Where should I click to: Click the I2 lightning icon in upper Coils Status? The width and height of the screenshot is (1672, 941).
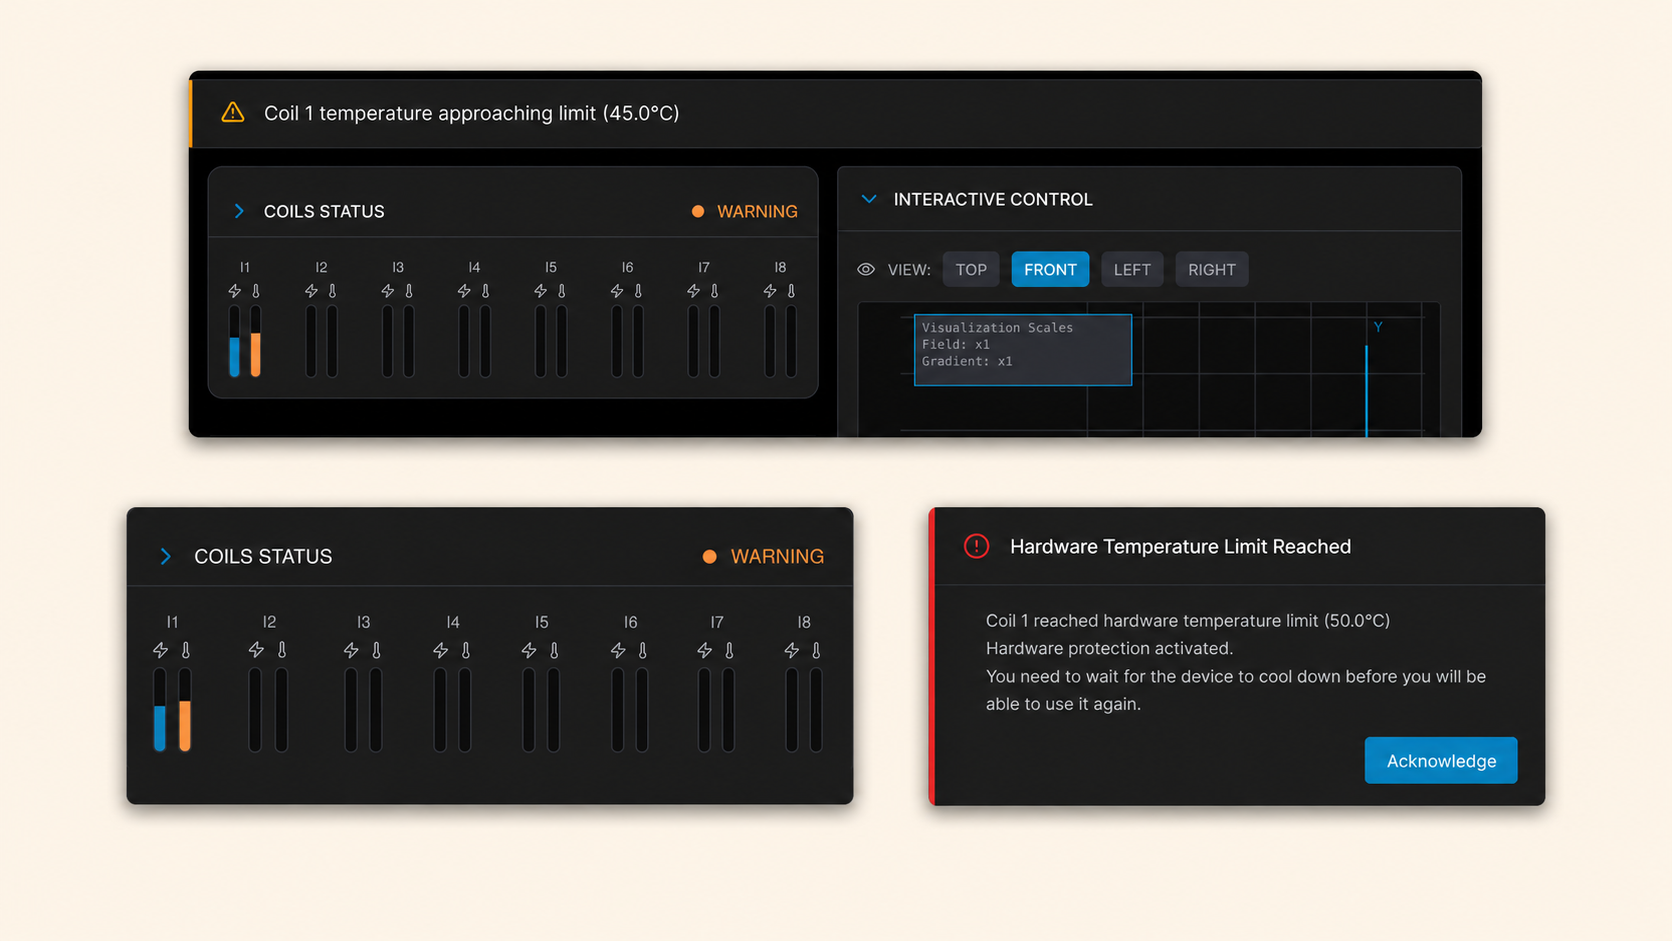(x=311, y=291)
